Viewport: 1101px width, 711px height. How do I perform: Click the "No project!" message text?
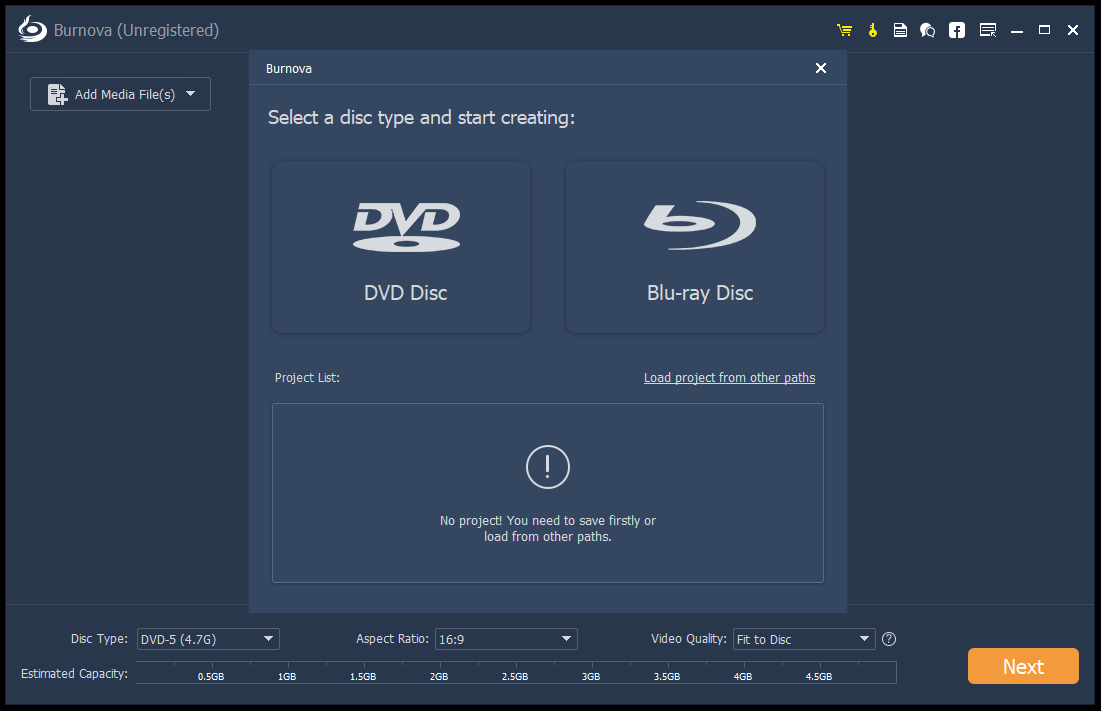click(x=548, y=529)
